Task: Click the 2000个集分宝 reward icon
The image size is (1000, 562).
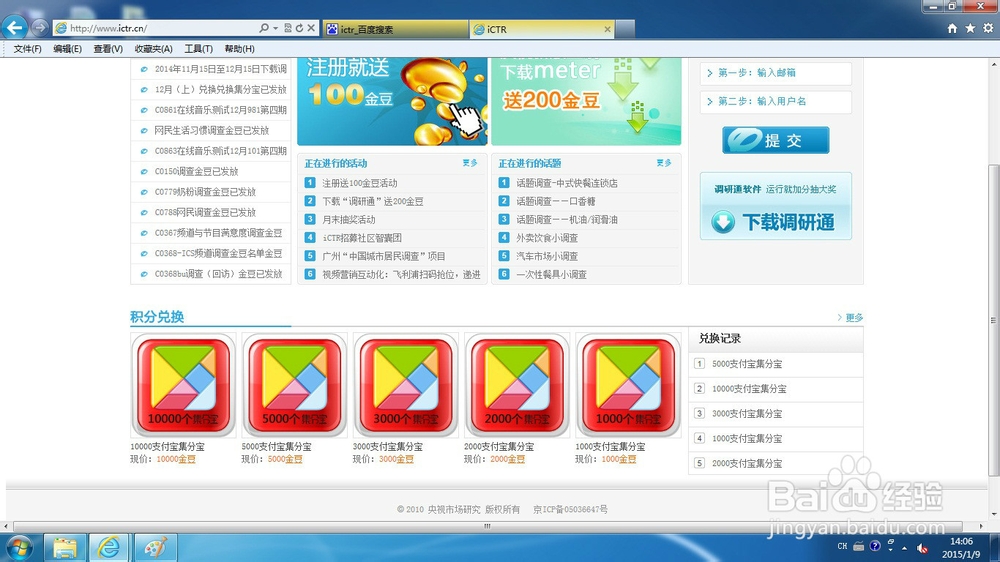Action: [x=517, y=385]
